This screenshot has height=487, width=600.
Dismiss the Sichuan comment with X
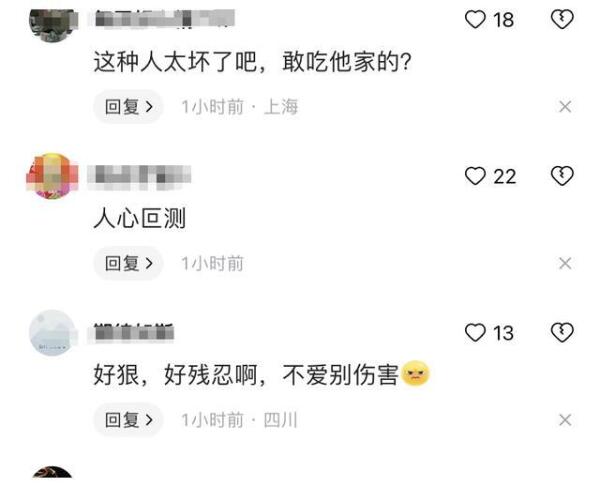(x=565, y=420)
